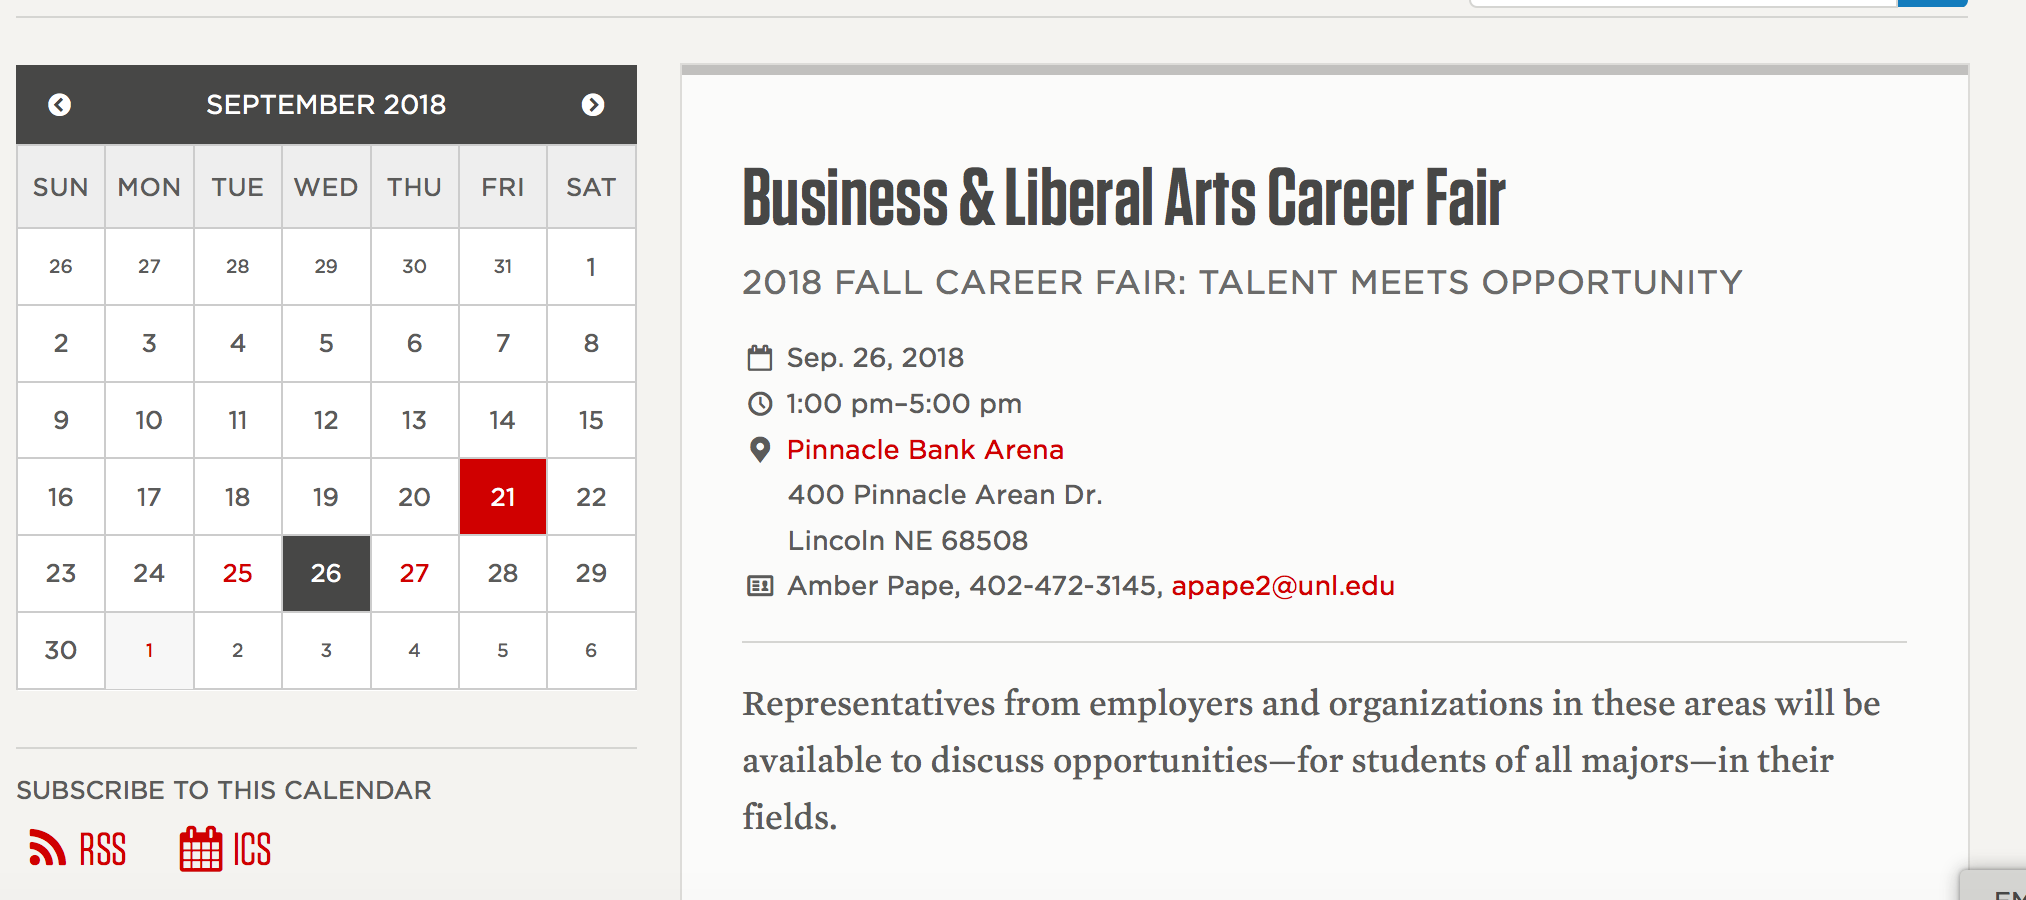Click the September 2018 month heading
2026x900 pixels.
click(326, 105)
